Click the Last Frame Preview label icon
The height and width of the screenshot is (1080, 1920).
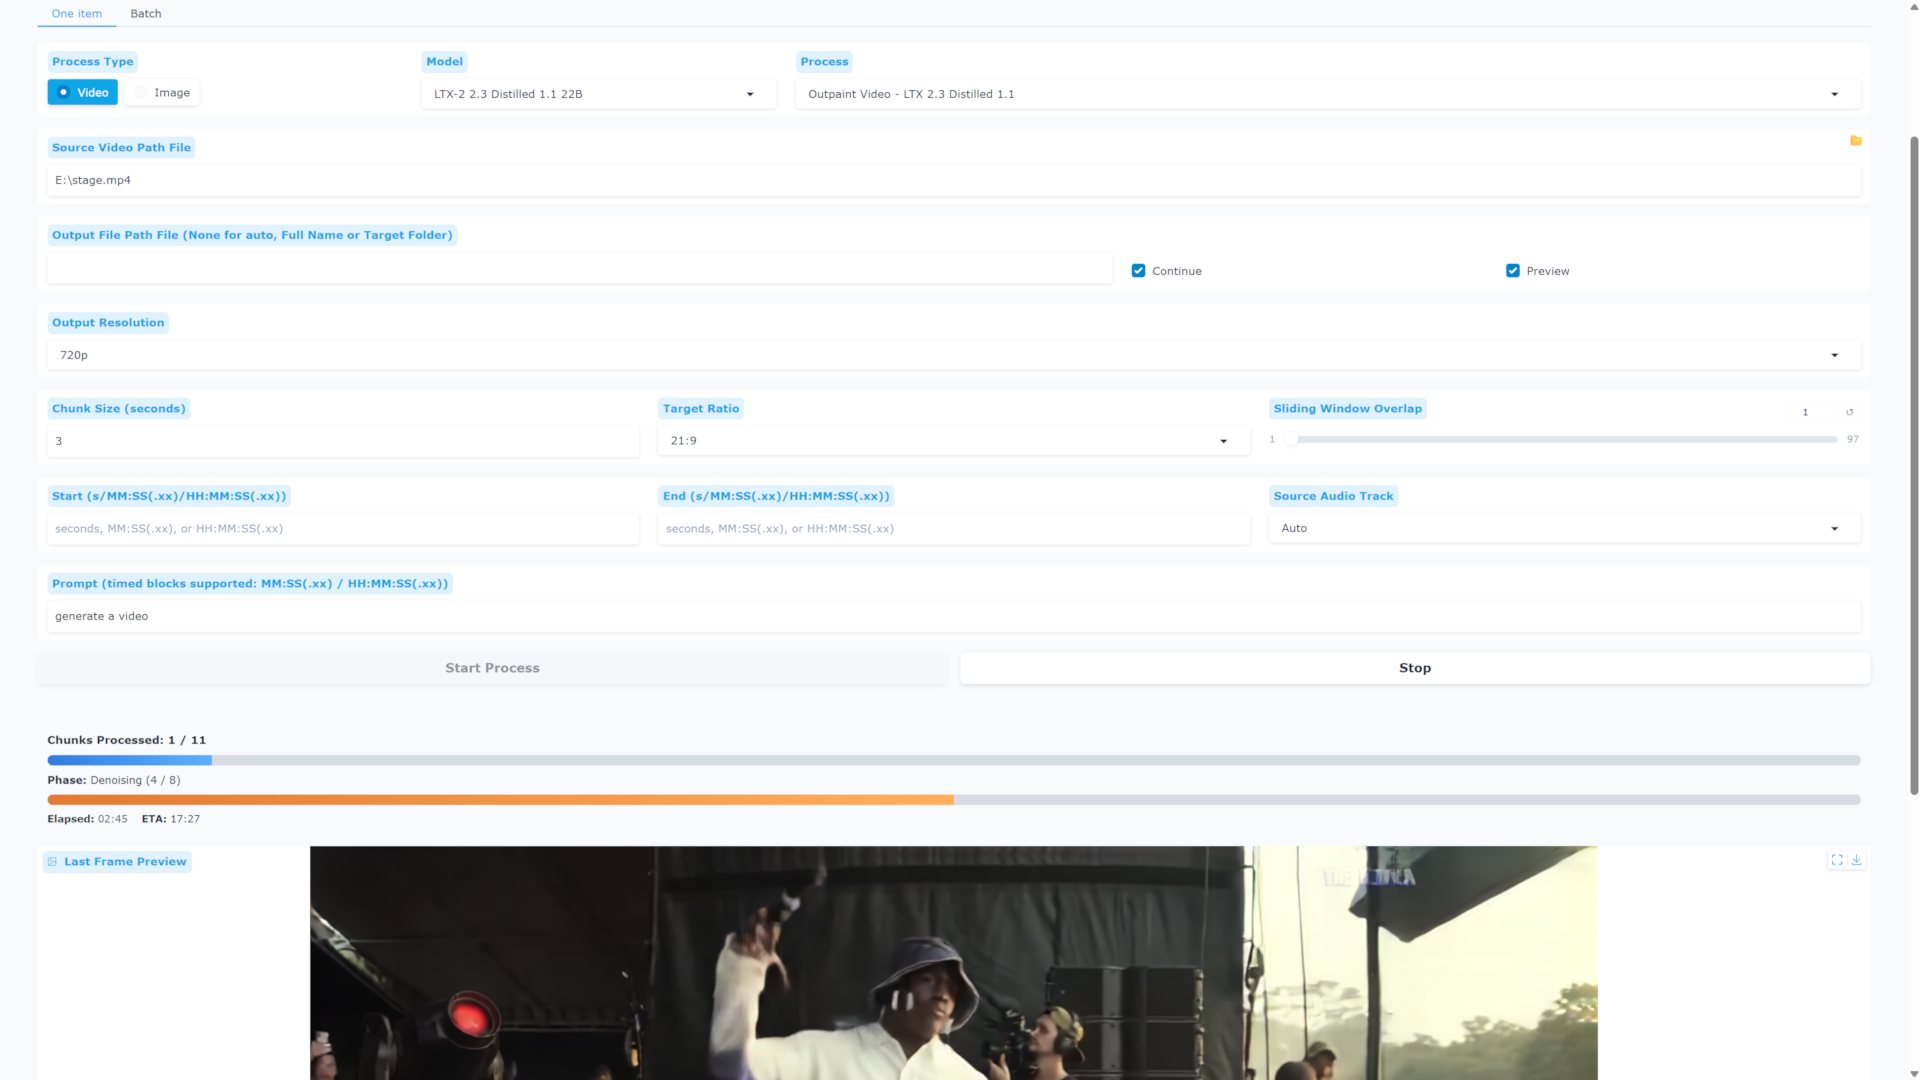pyautogui.click(x=53, y=862)
